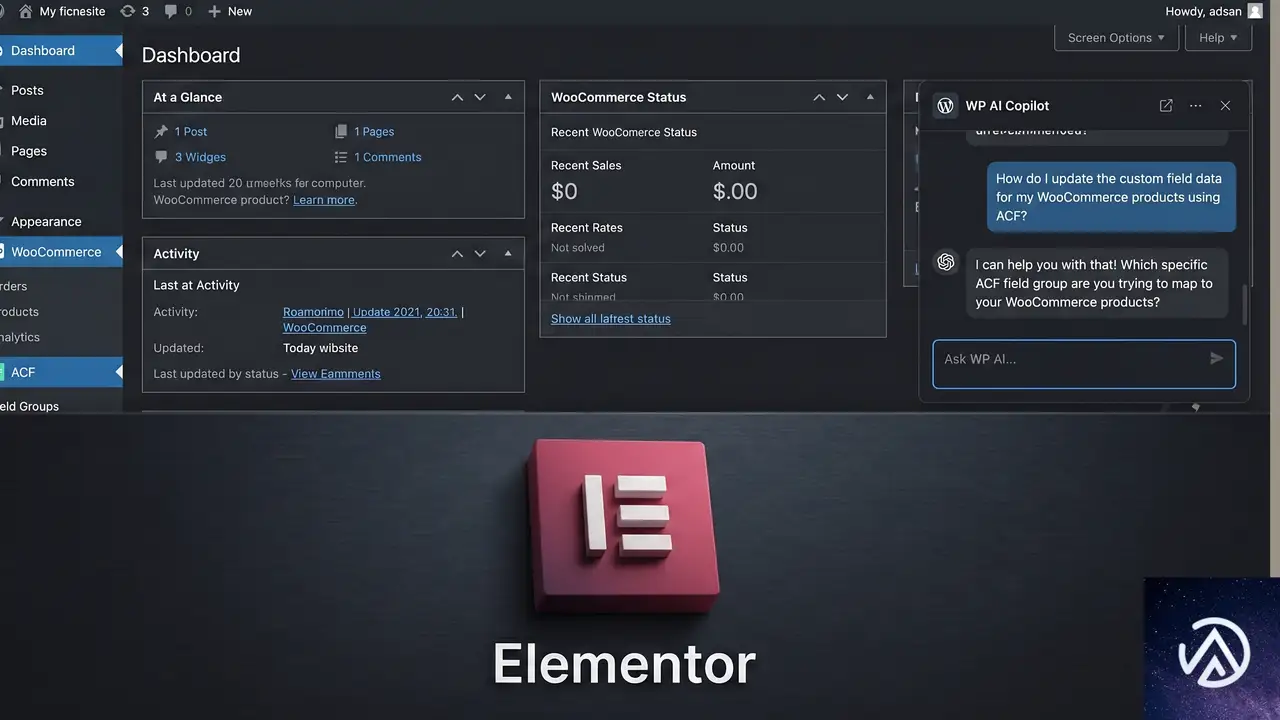The width and height of the screenshot is (1280, 720).
Task: Open the three-dot menu in WP AI Copilot
Action: (x=1196, y=105)
